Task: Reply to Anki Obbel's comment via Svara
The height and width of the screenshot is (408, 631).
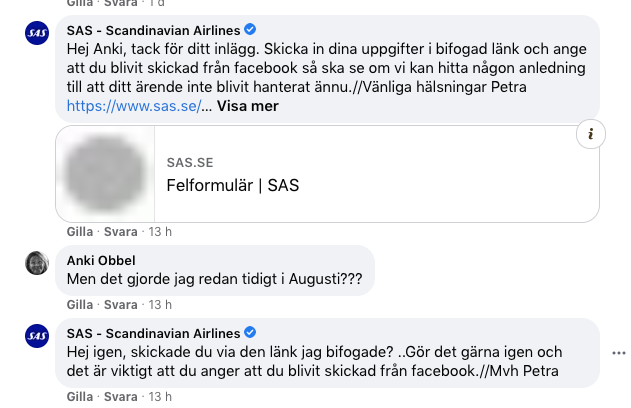Action: tap(121, 304)
